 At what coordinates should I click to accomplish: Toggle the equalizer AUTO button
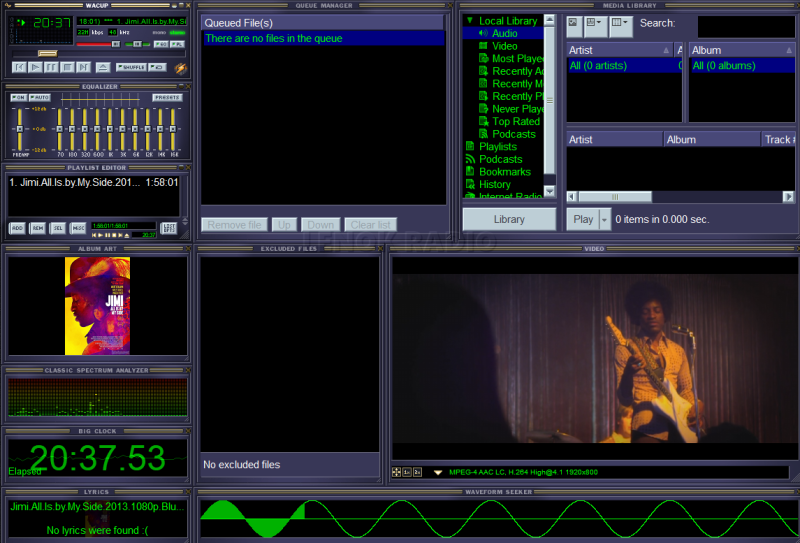coord(40,97)
